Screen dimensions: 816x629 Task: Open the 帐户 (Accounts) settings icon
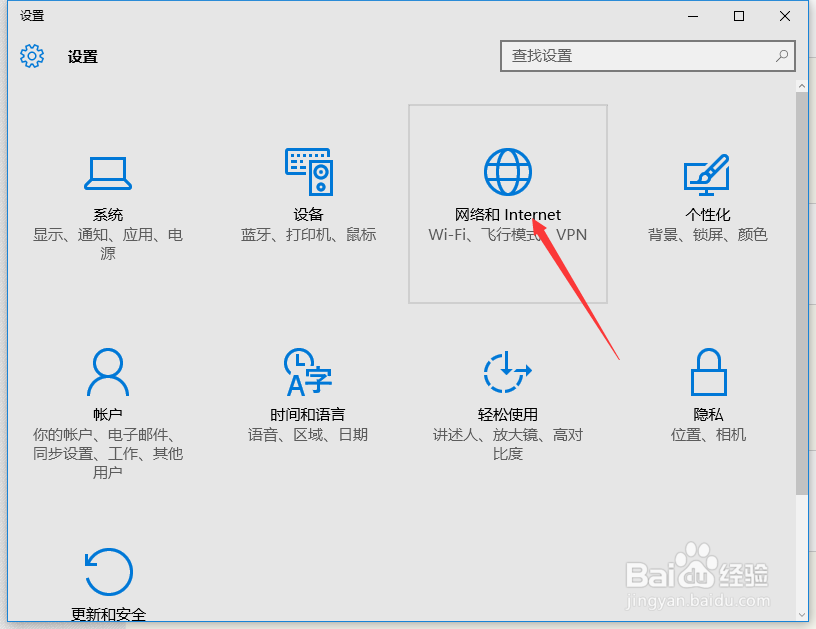click(x=108, y=372)
